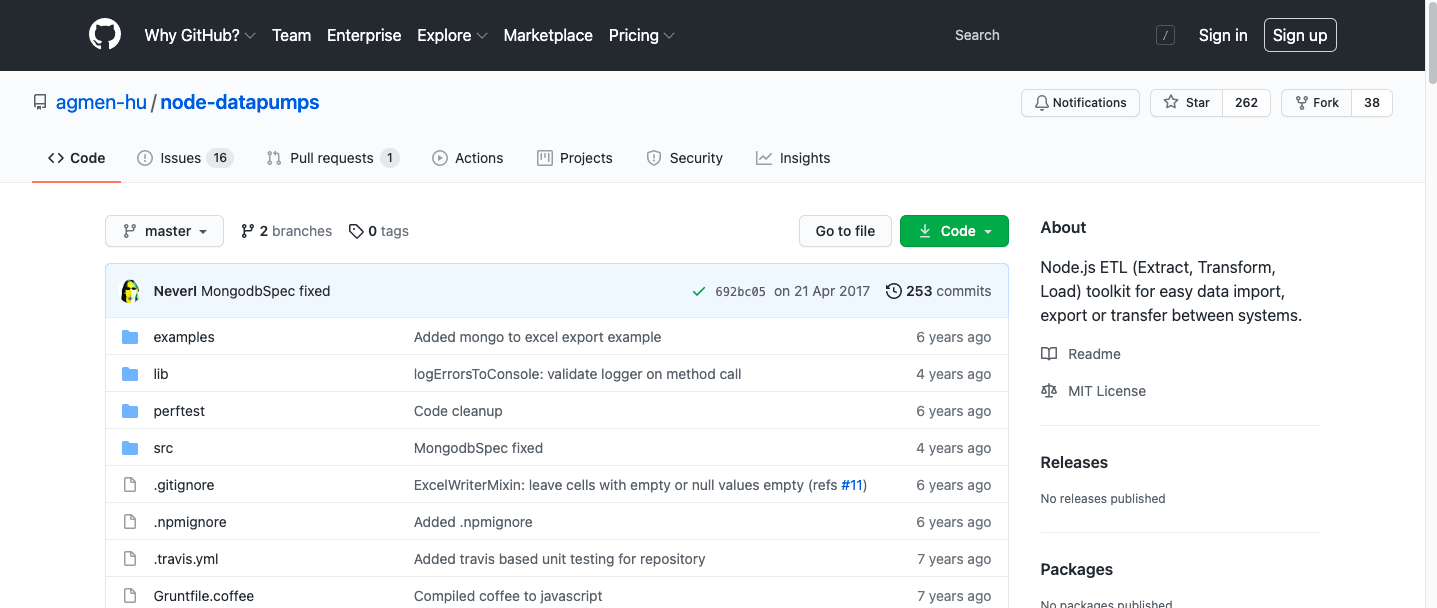The height and width of the screenshot is (608, 1437).
Task: Open the agmen-hu owner profile
Action: point(101,102)
